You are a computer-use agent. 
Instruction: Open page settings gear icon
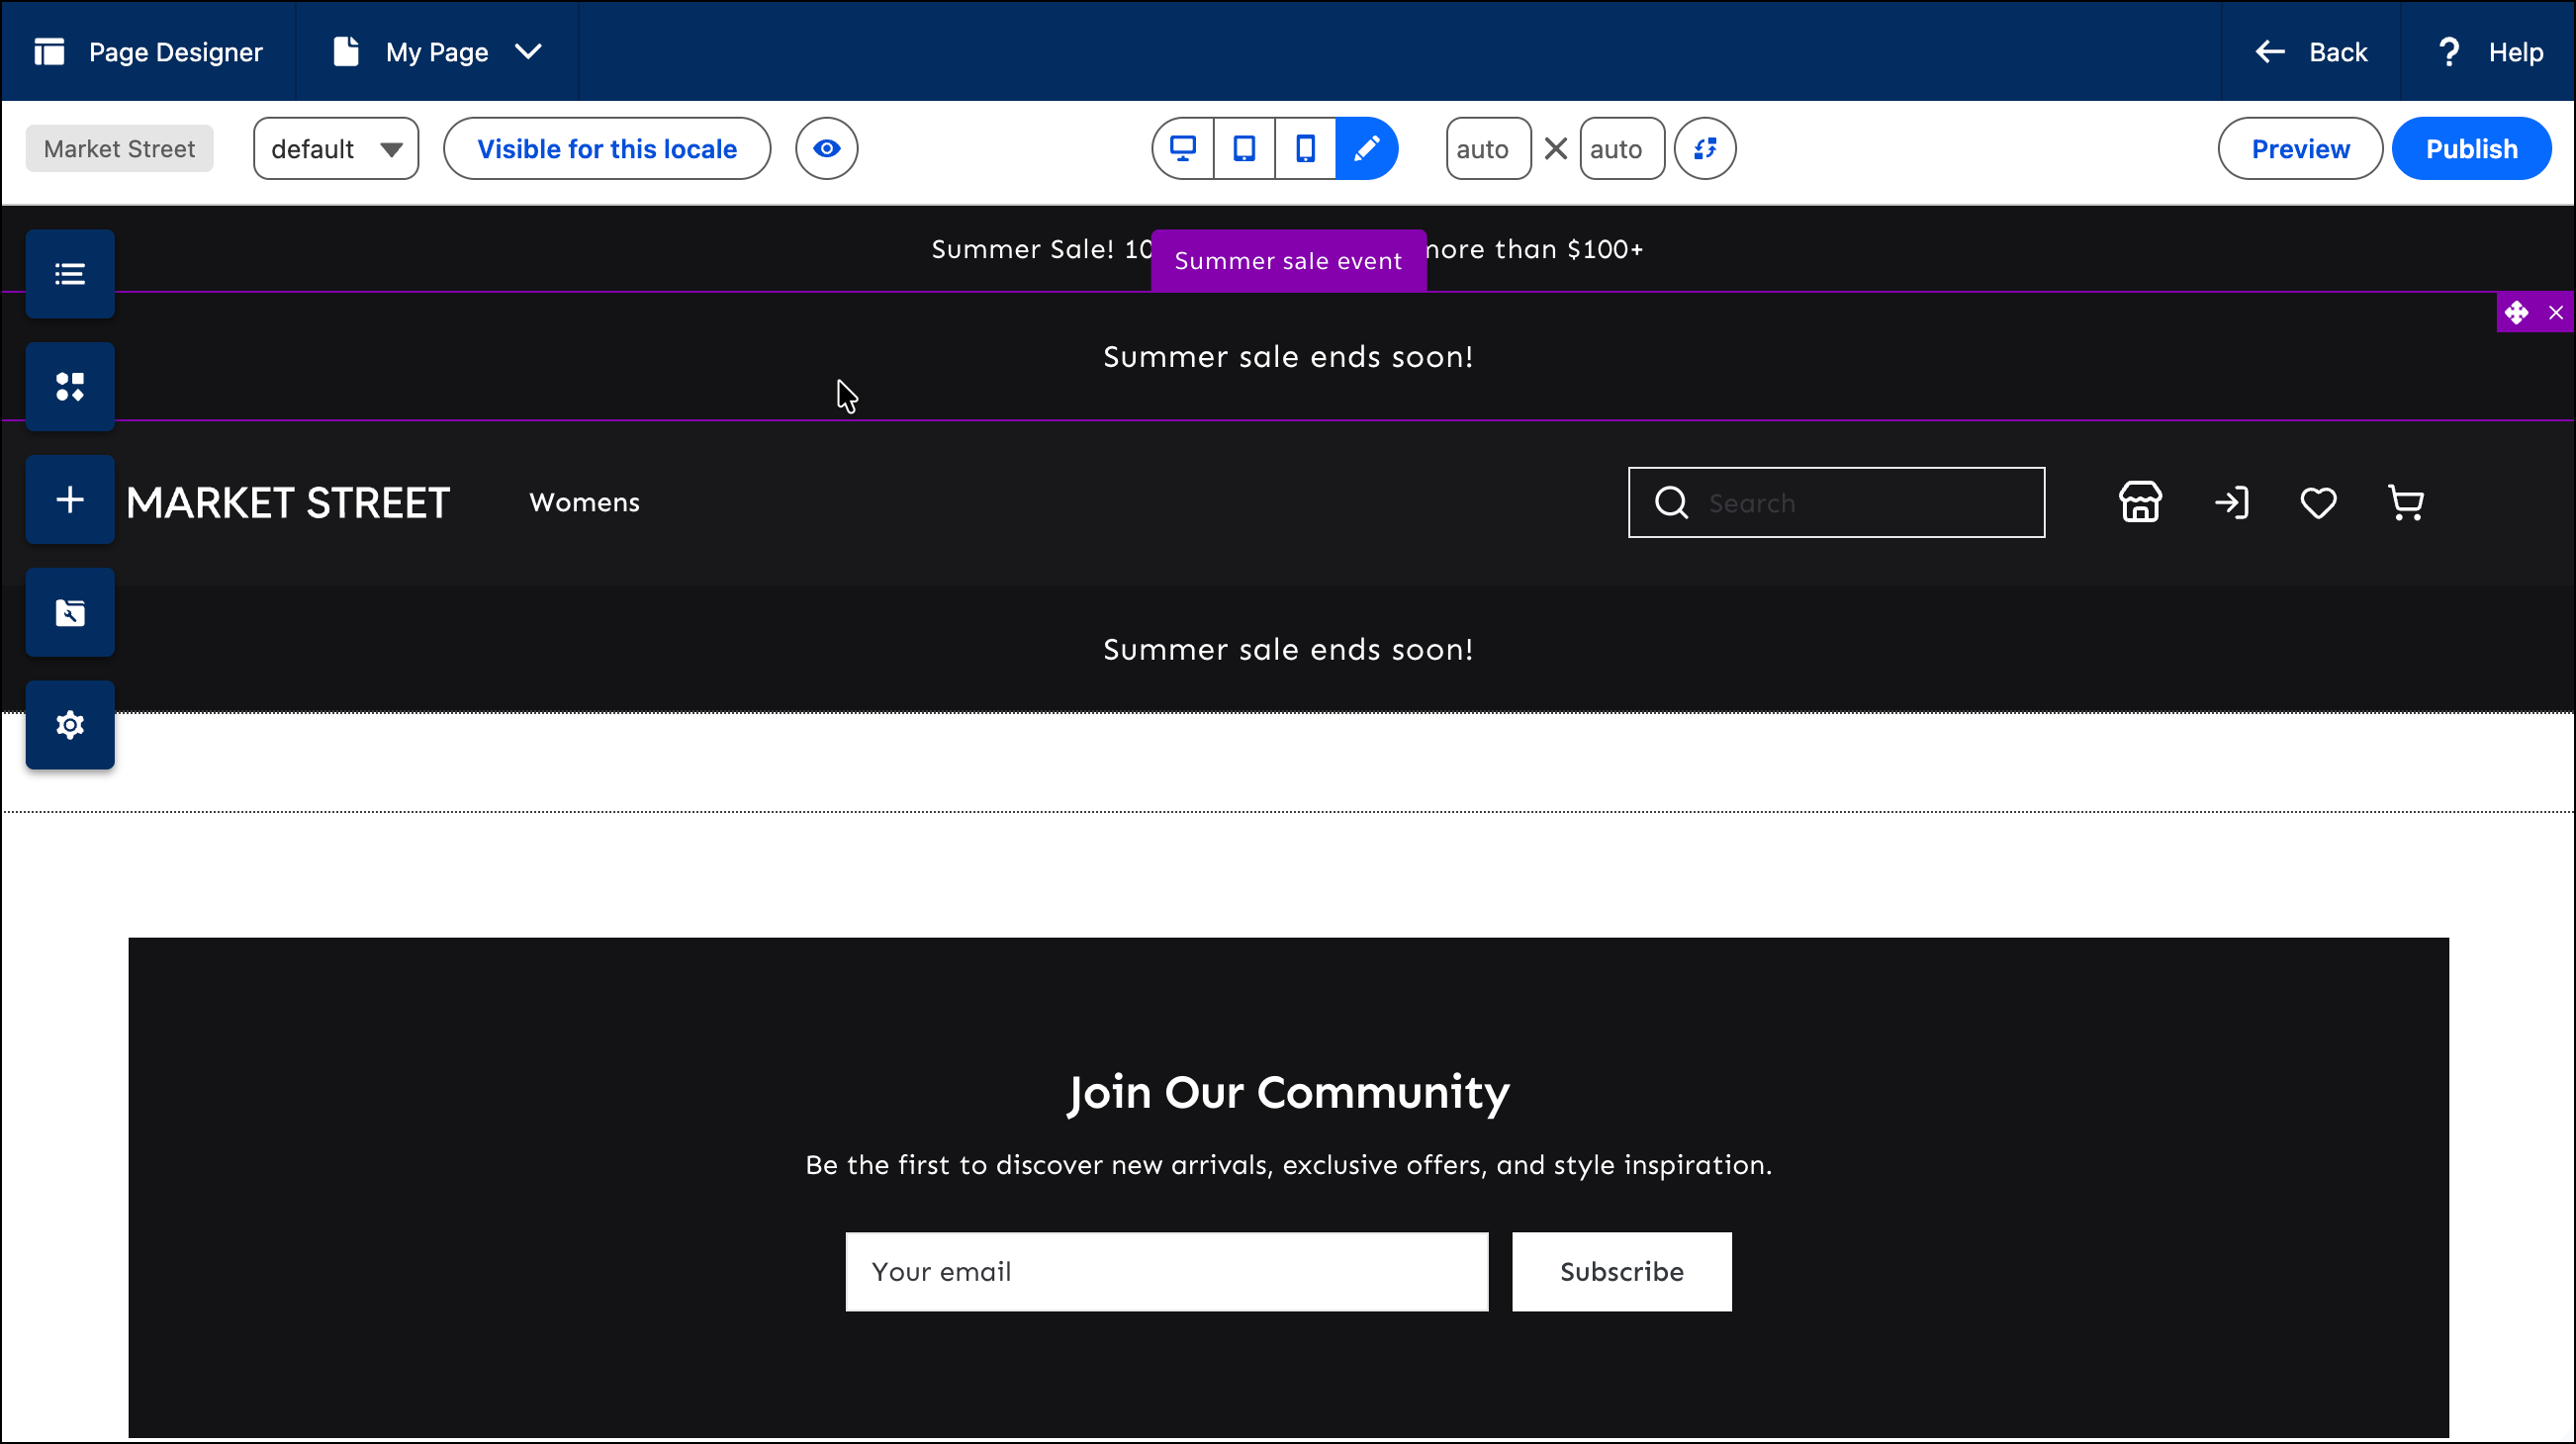70,725
